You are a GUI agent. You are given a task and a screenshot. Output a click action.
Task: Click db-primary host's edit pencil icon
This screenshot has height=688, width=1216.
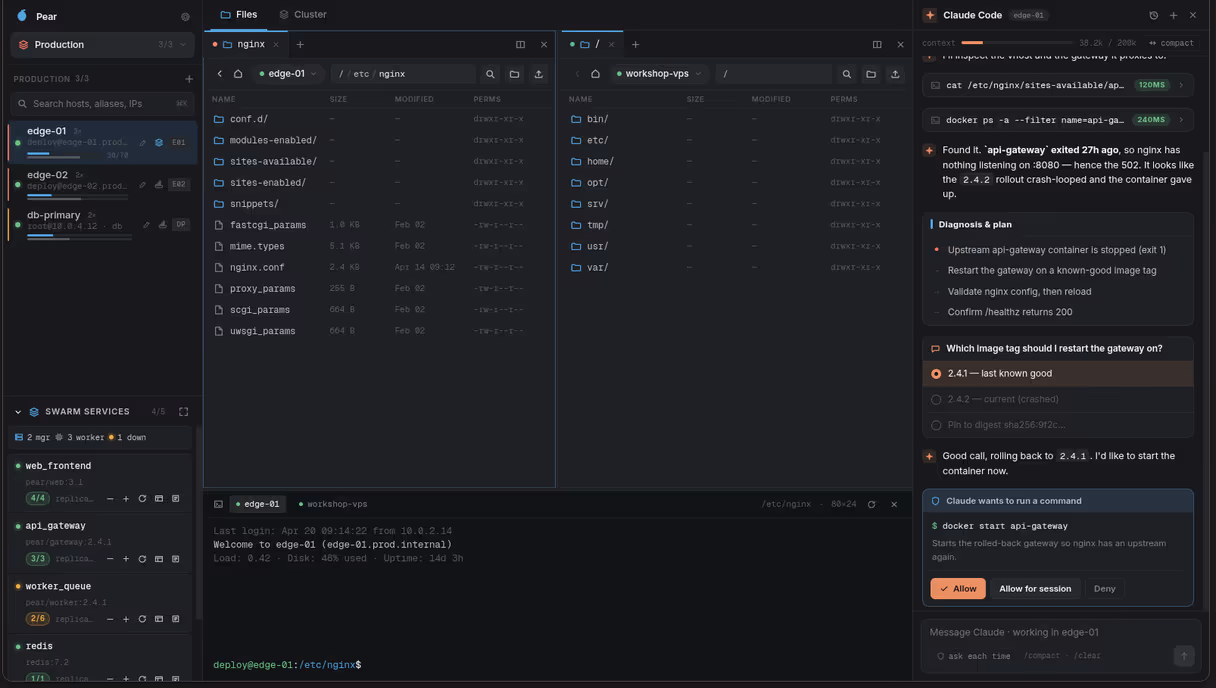click(146, 225)
